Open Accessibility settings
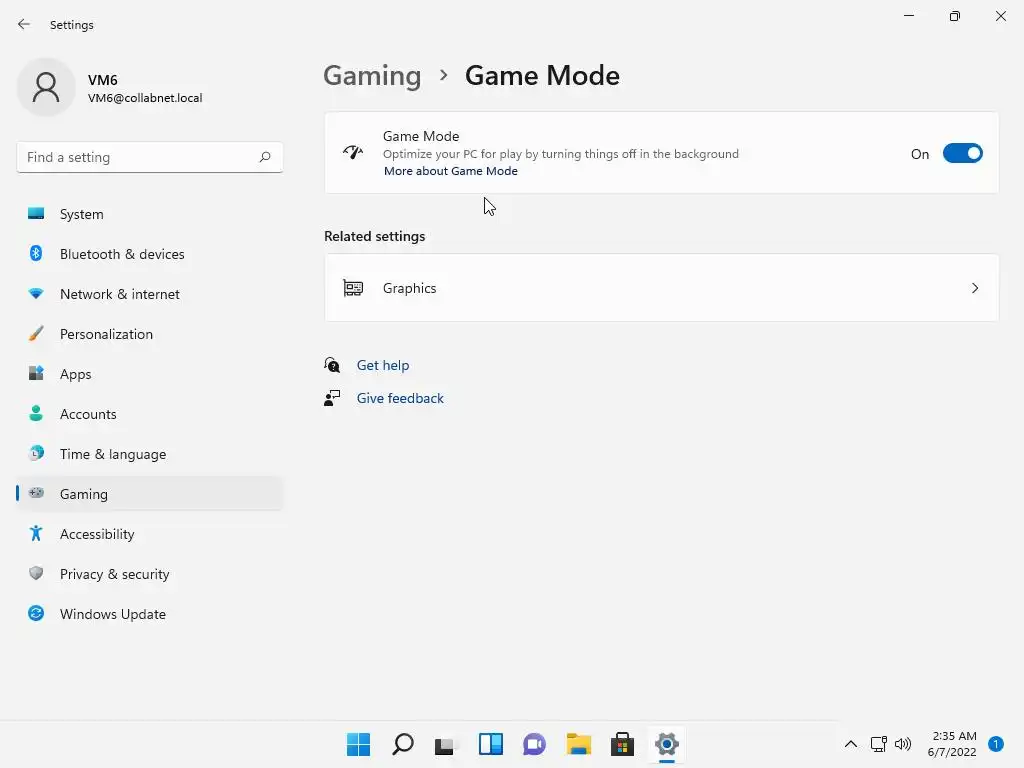 [x=150, y=534]
